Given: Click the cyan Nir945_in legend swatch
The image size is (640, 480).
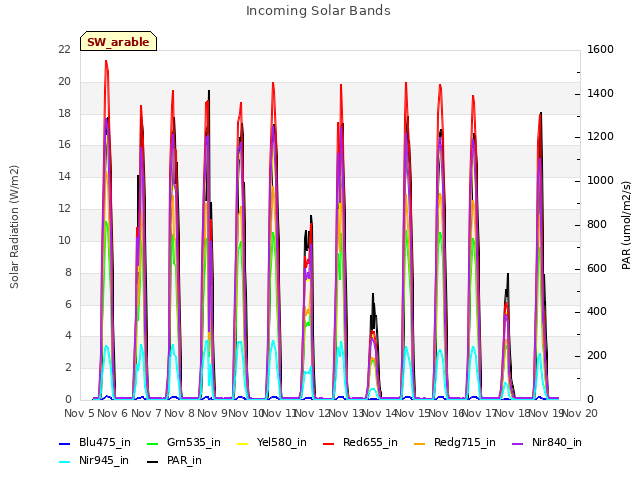Looking at the screenshot, I should click(x=65, y=462).
